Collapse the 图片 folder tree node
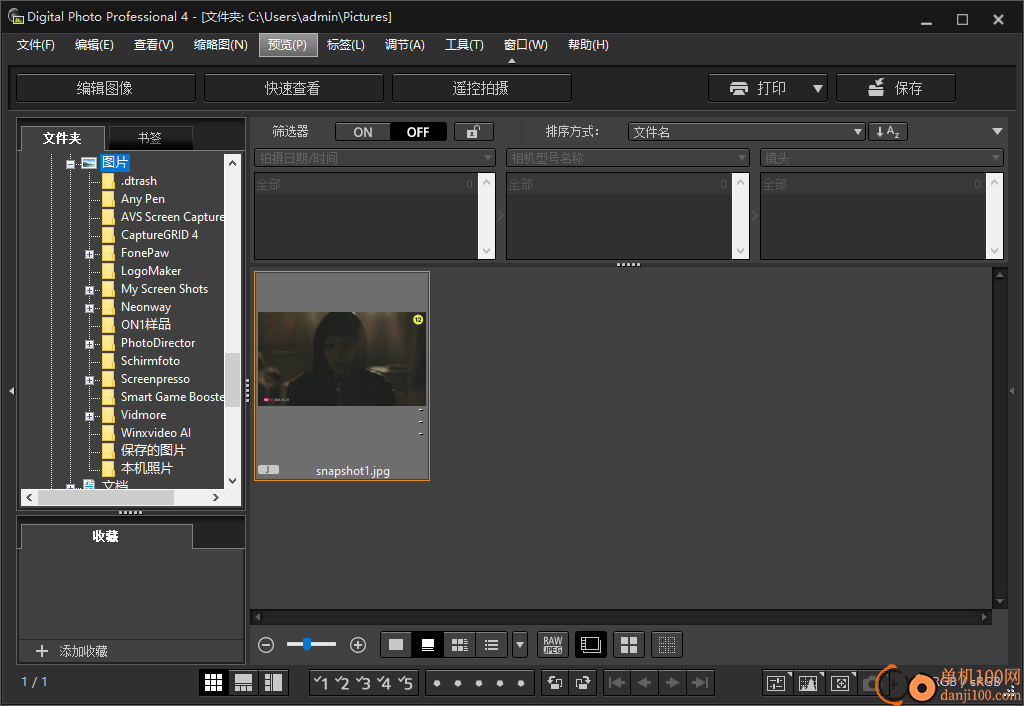Screen dimensions: 1024x706 tap(71, 164)
